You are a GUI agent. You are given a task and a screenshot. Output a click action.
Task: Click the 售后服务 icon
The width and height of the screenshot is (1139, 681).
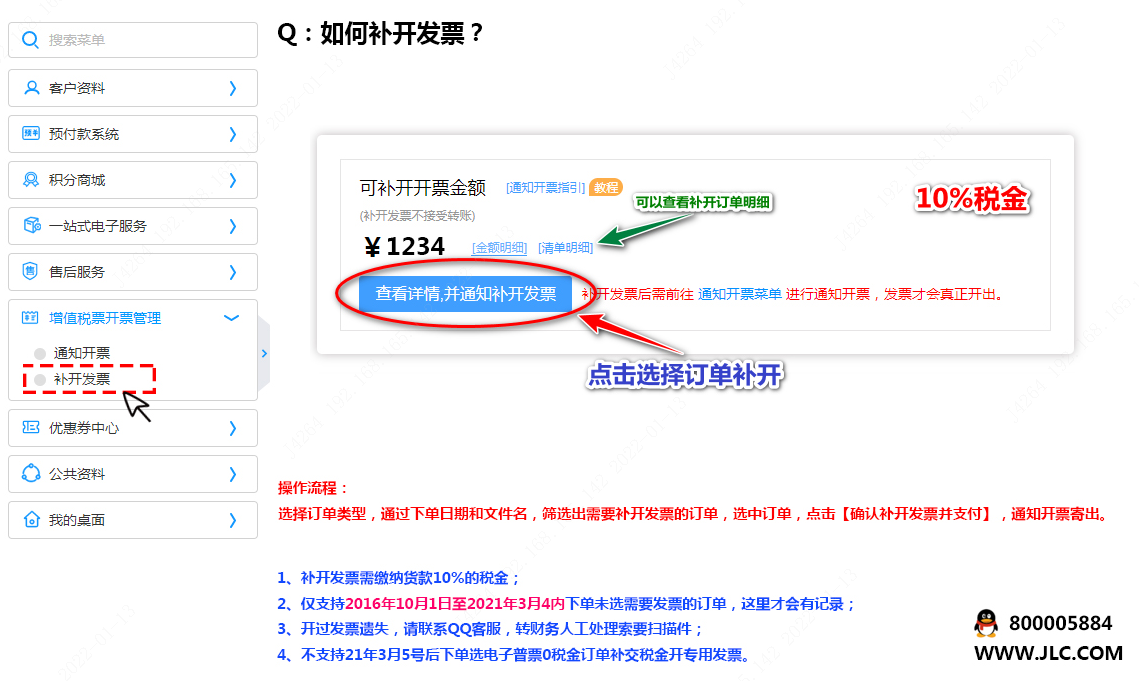click(31, 272)
